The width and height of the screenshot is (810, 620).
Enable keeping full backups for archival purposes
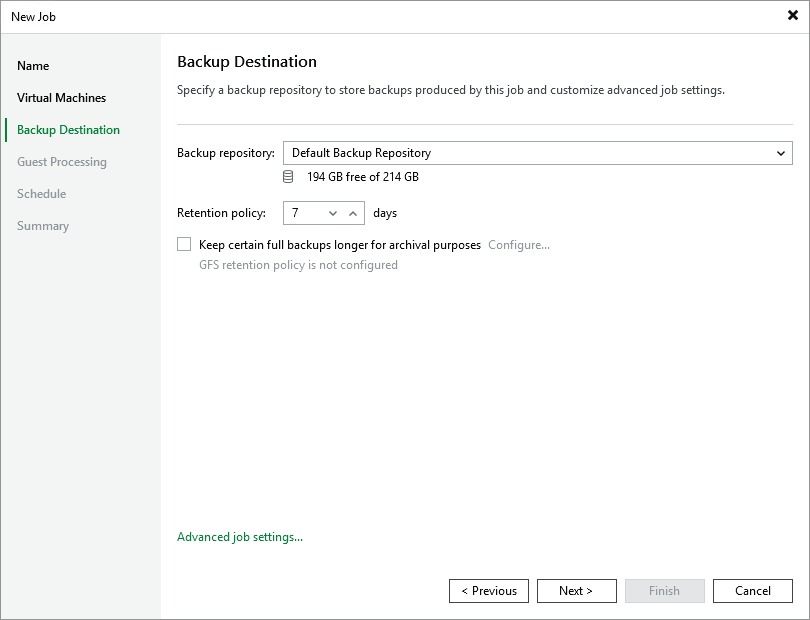(x=184, y=244)
